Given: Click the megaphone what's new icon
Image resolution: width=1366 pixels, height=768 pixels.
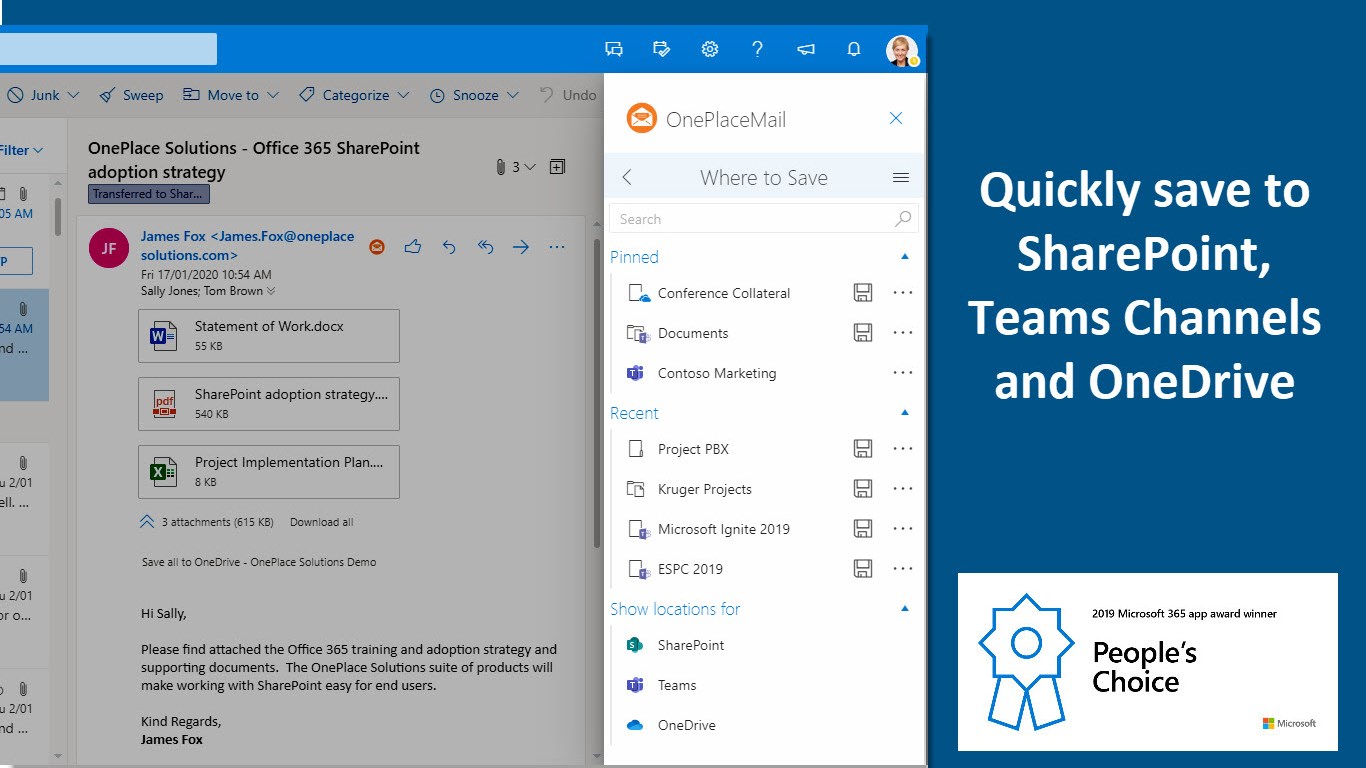Looking at the screenshot, I should [806, 49].
